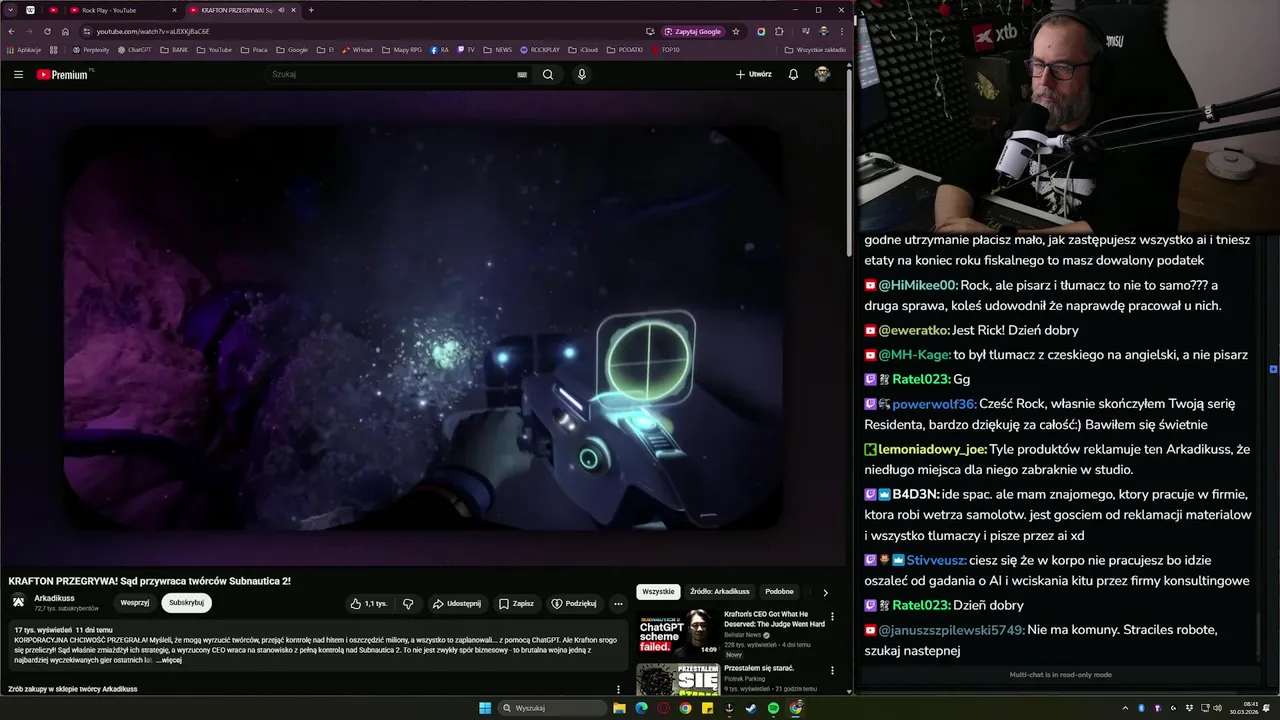The height and width of the screenshot is (720, 1280).
Task: Go back with browser back arrow
Action: pos(11,31)
